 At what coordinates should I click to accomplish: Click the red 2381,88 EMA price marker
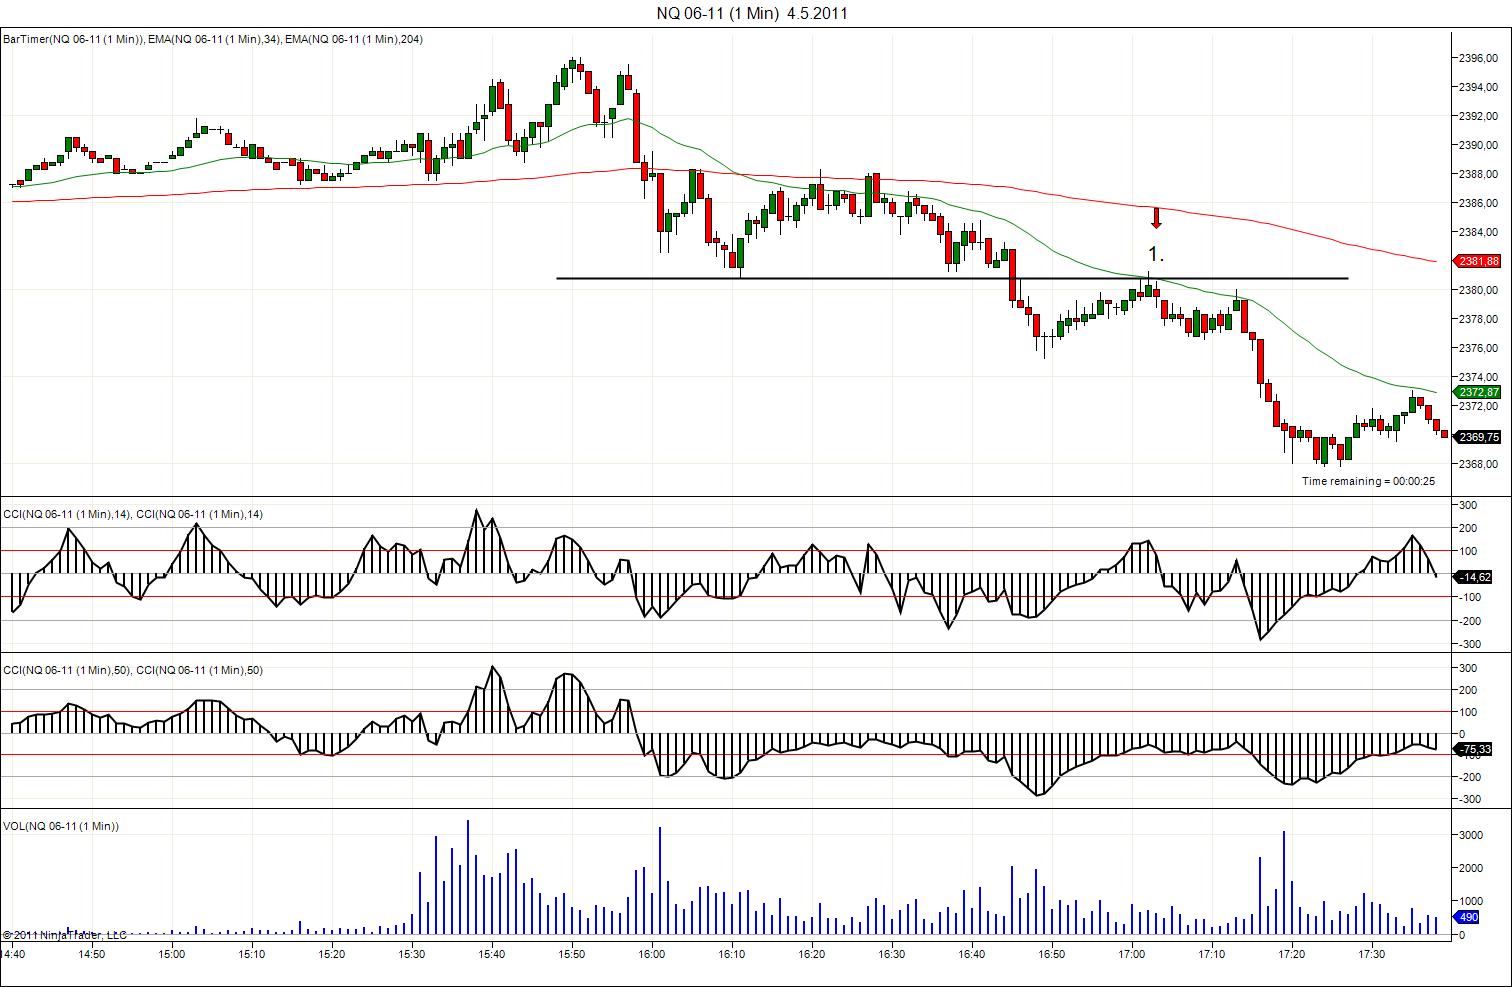[1479, 261]
